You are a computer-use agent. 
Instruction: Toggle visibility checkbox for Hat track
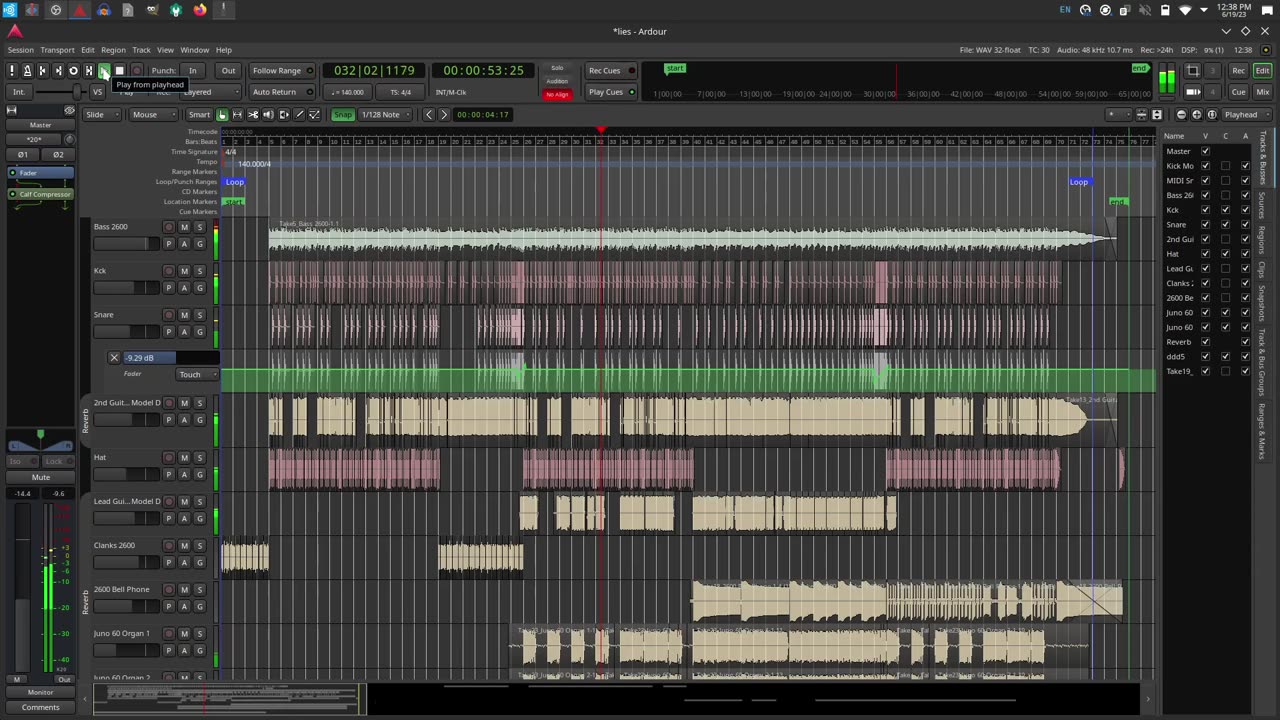pos(1205,254)
